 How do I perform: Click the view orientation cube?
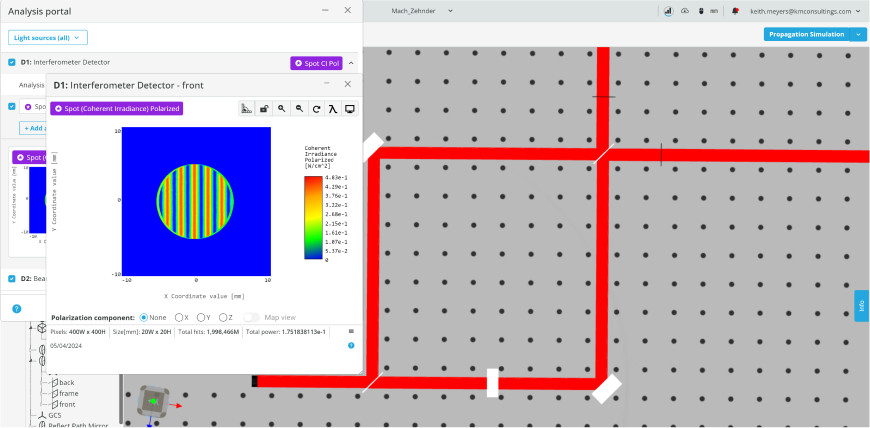(151, 400)
